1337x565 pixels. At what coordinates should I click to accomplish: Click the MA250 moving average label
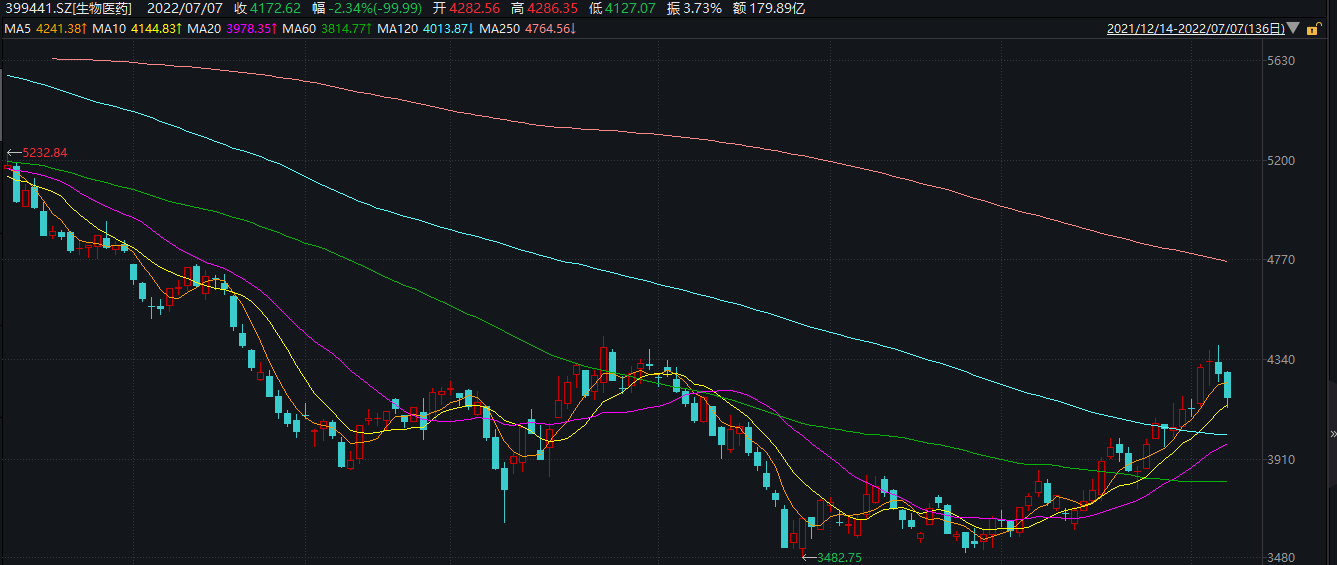tap(498, 29)
